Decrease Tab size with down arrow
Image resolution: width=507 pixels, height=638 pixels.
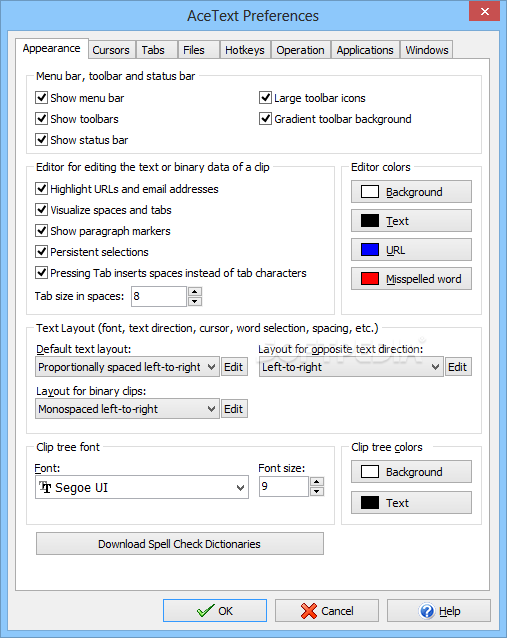(195, 302)
